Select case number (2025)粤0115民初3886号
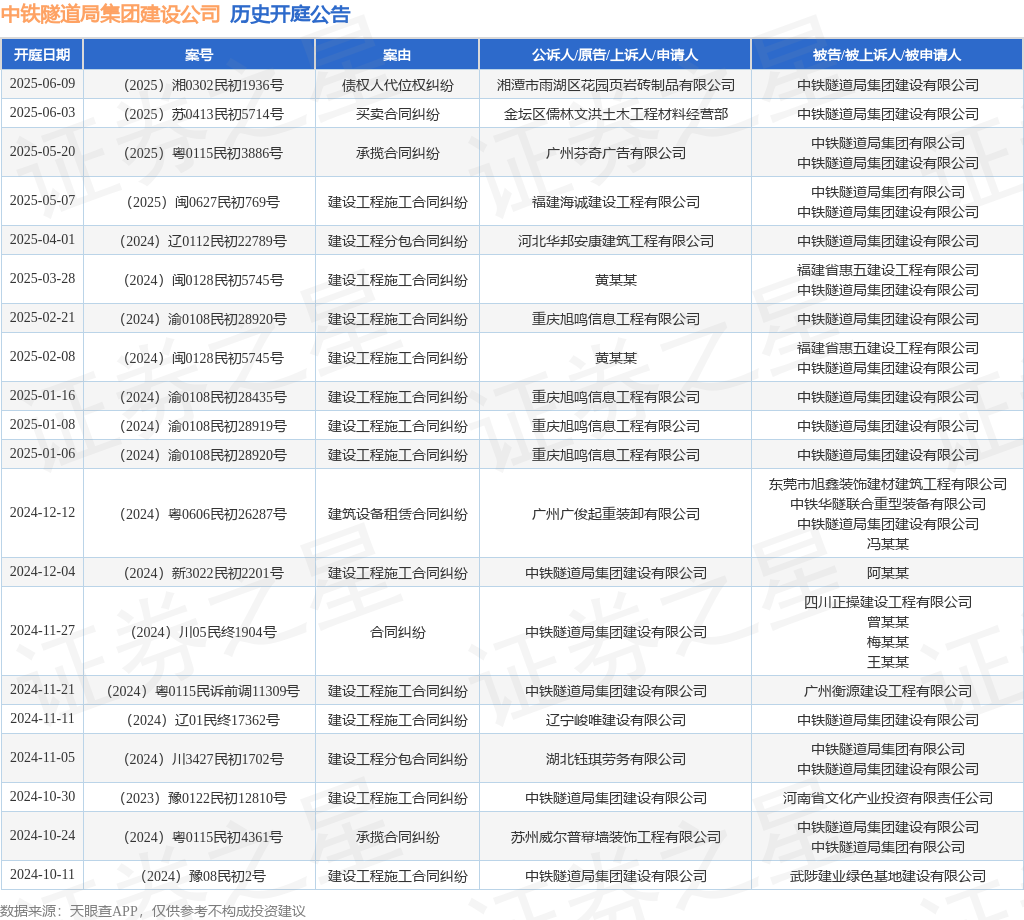Screen dimensions: 1024x920 pyautogui.click(x=202, y=153)
